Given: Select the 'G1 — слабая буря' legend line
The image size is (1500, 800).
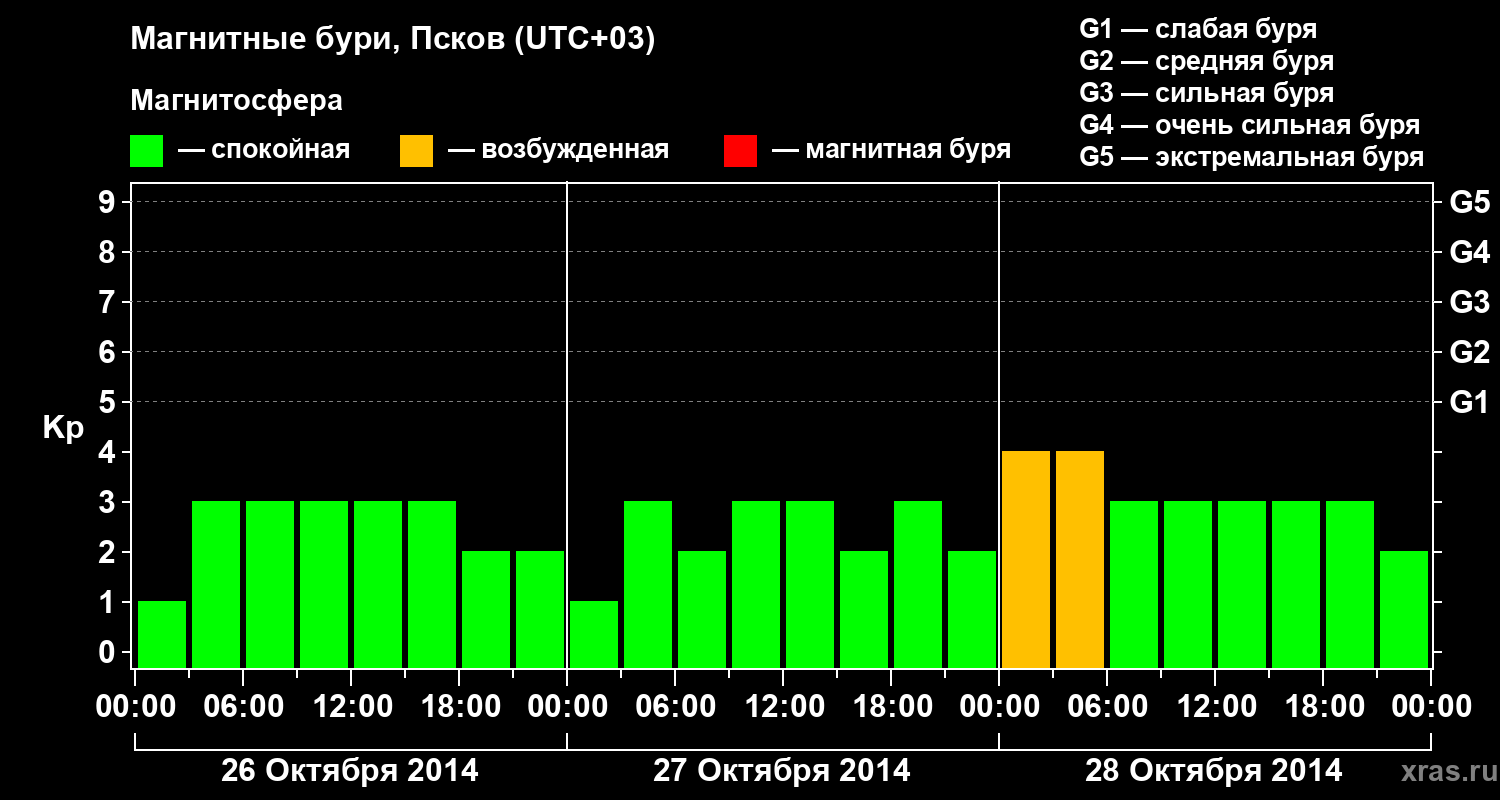Looking at the screenshot, I should [x=1198, y=28].
